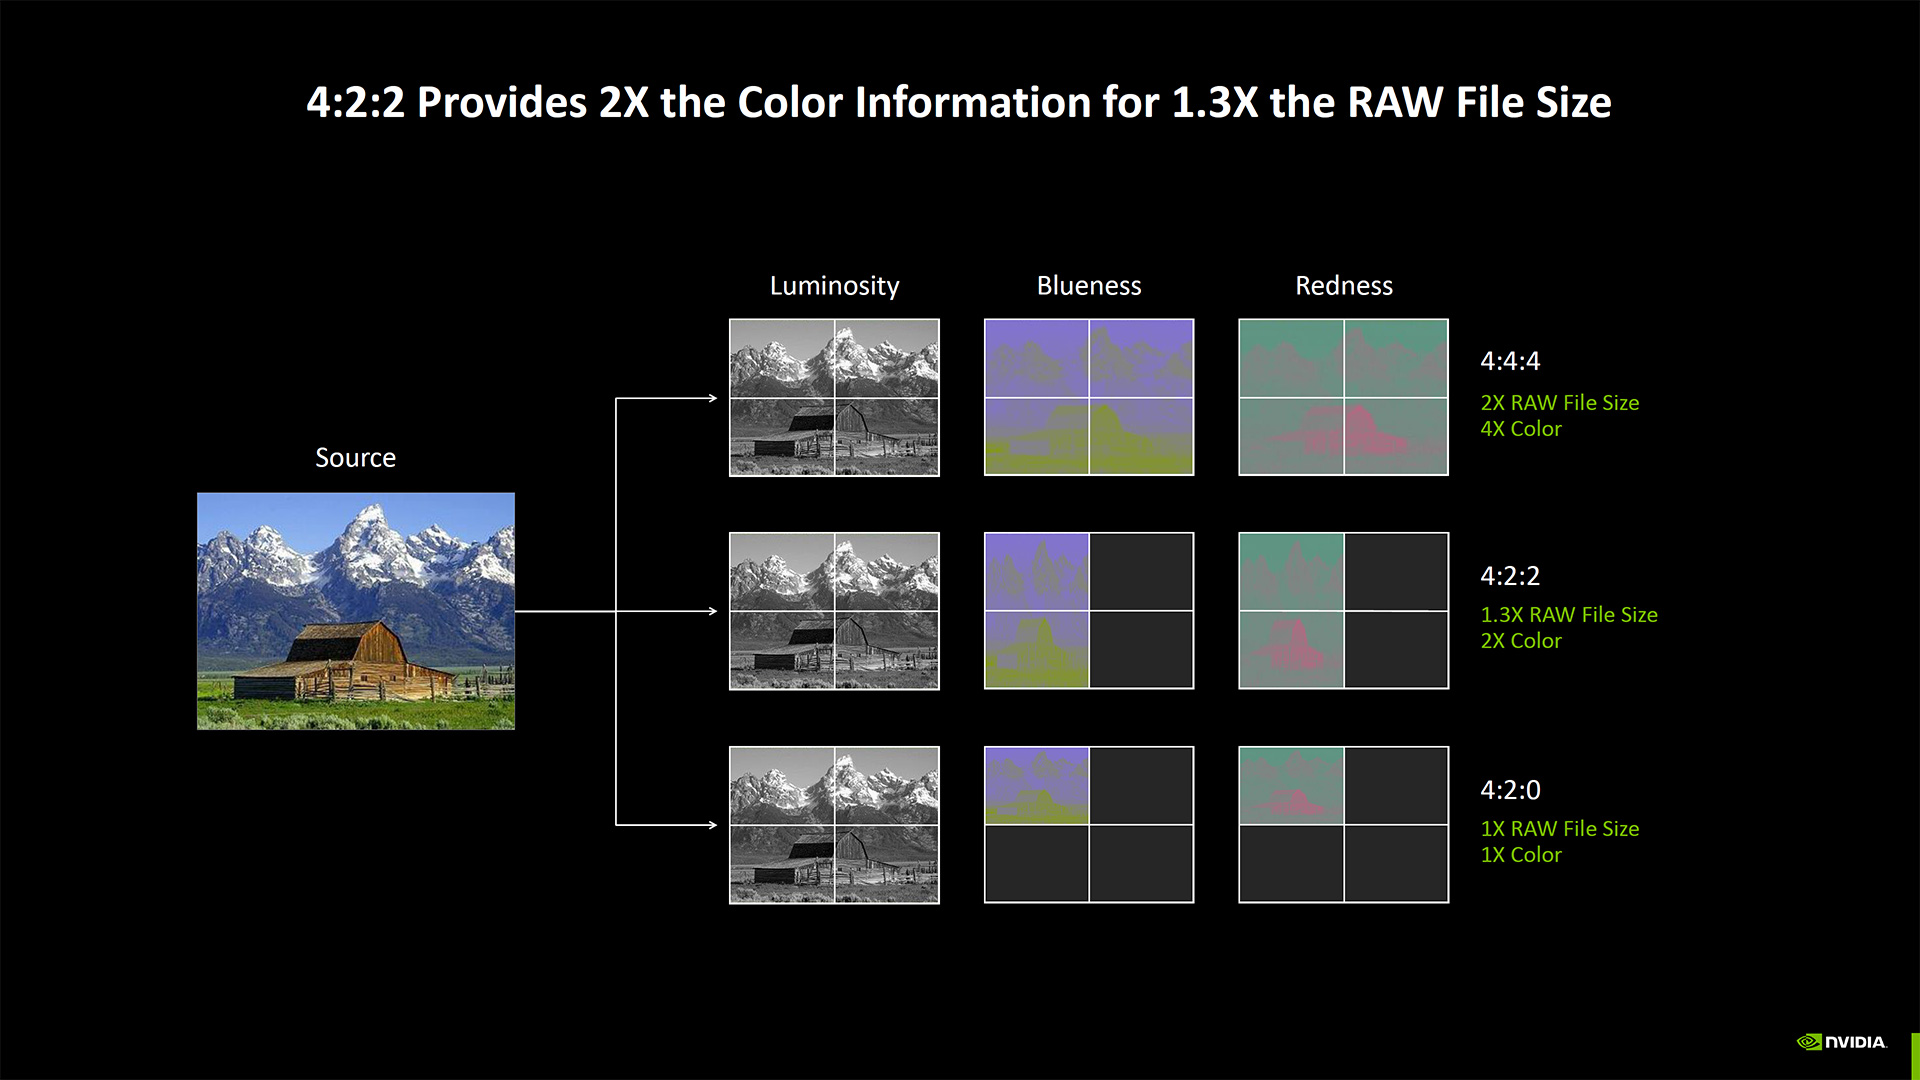Select the '1X RAW File Size' text
The width and height of the screenshot is (1920, 1080).
tap(1560, 828)
